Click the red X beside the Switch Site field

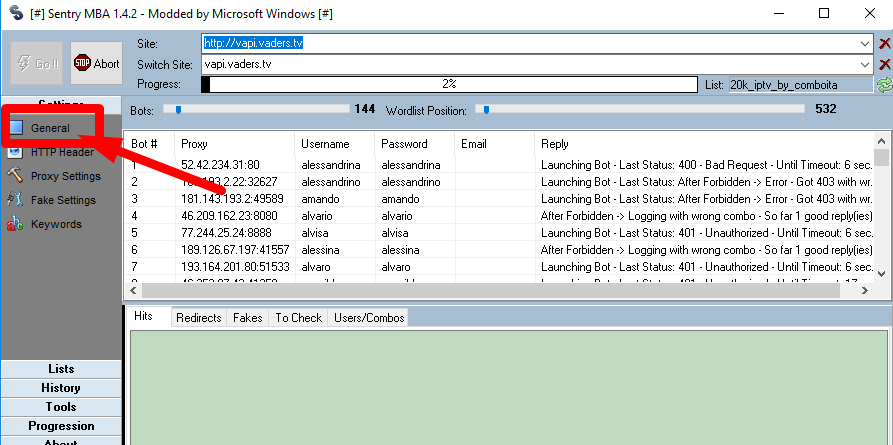click(884, 64)
